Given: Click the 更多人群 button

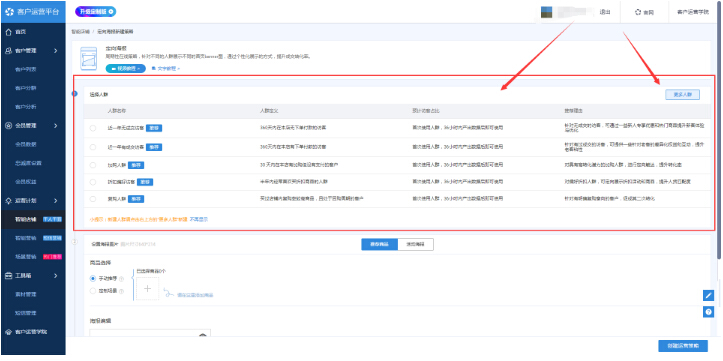Looking at the screenshot, I should click(x=682, y=95).
